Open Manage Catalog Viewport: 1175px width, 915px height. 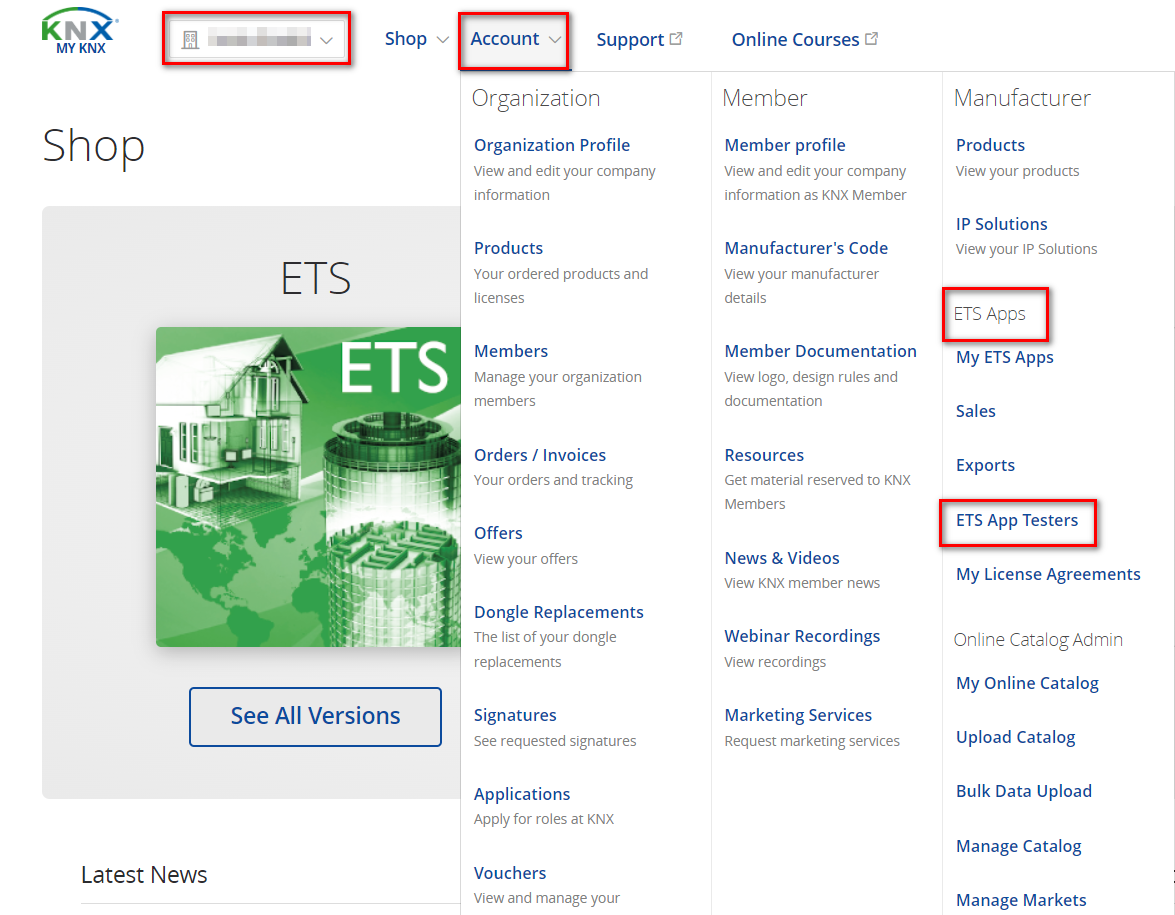click(1018, 846)
